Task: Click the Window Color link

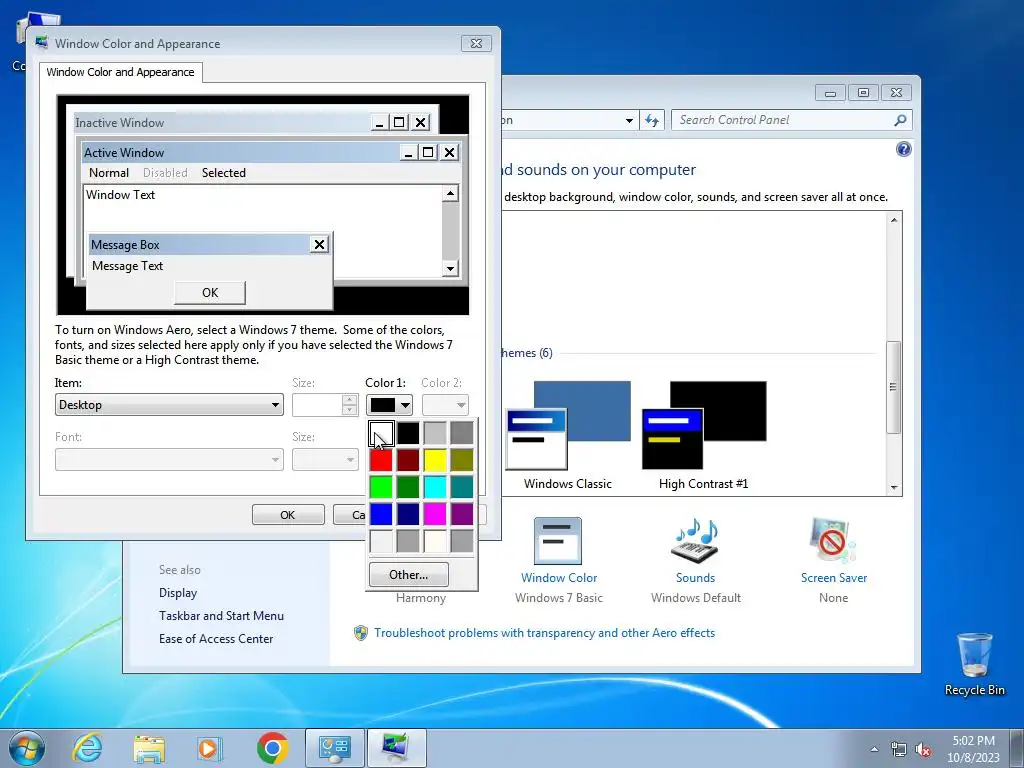Action: pyautogui.click(x=559, y=578)
